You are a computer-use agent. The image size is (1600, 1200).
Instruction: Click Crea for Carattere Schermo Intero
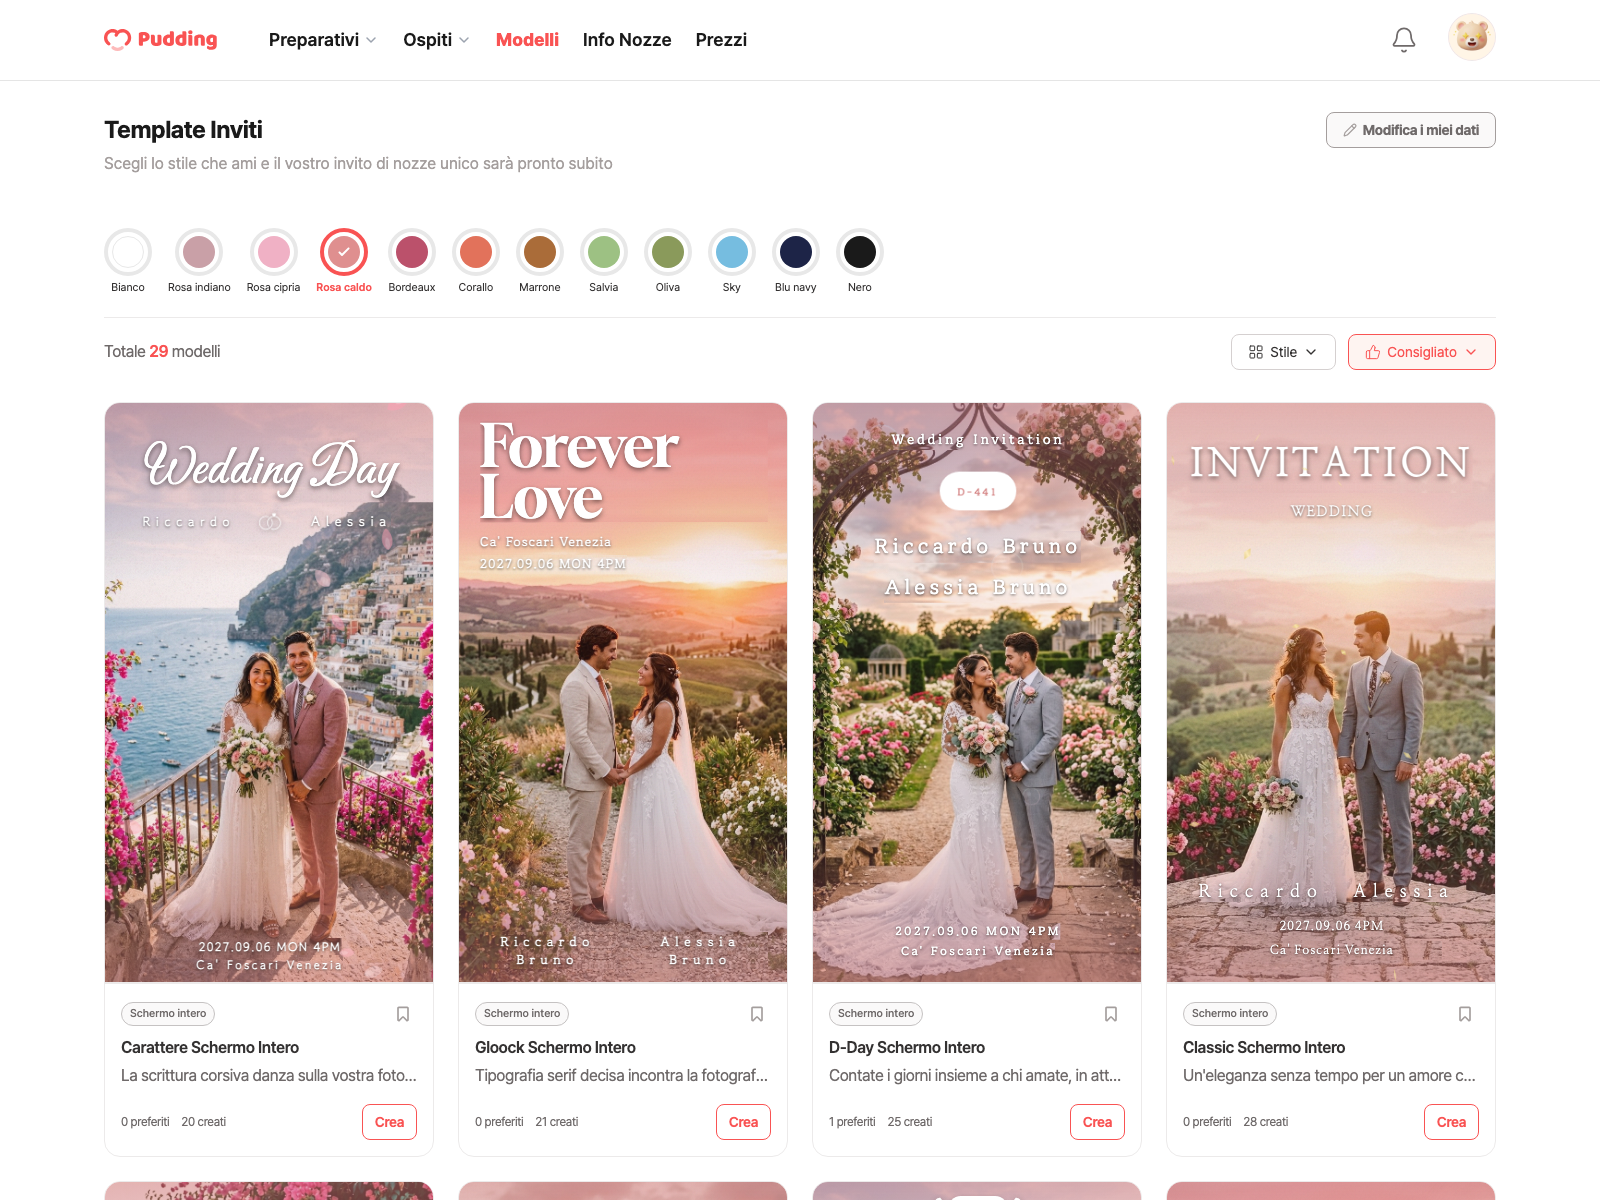coord(389,1122)
